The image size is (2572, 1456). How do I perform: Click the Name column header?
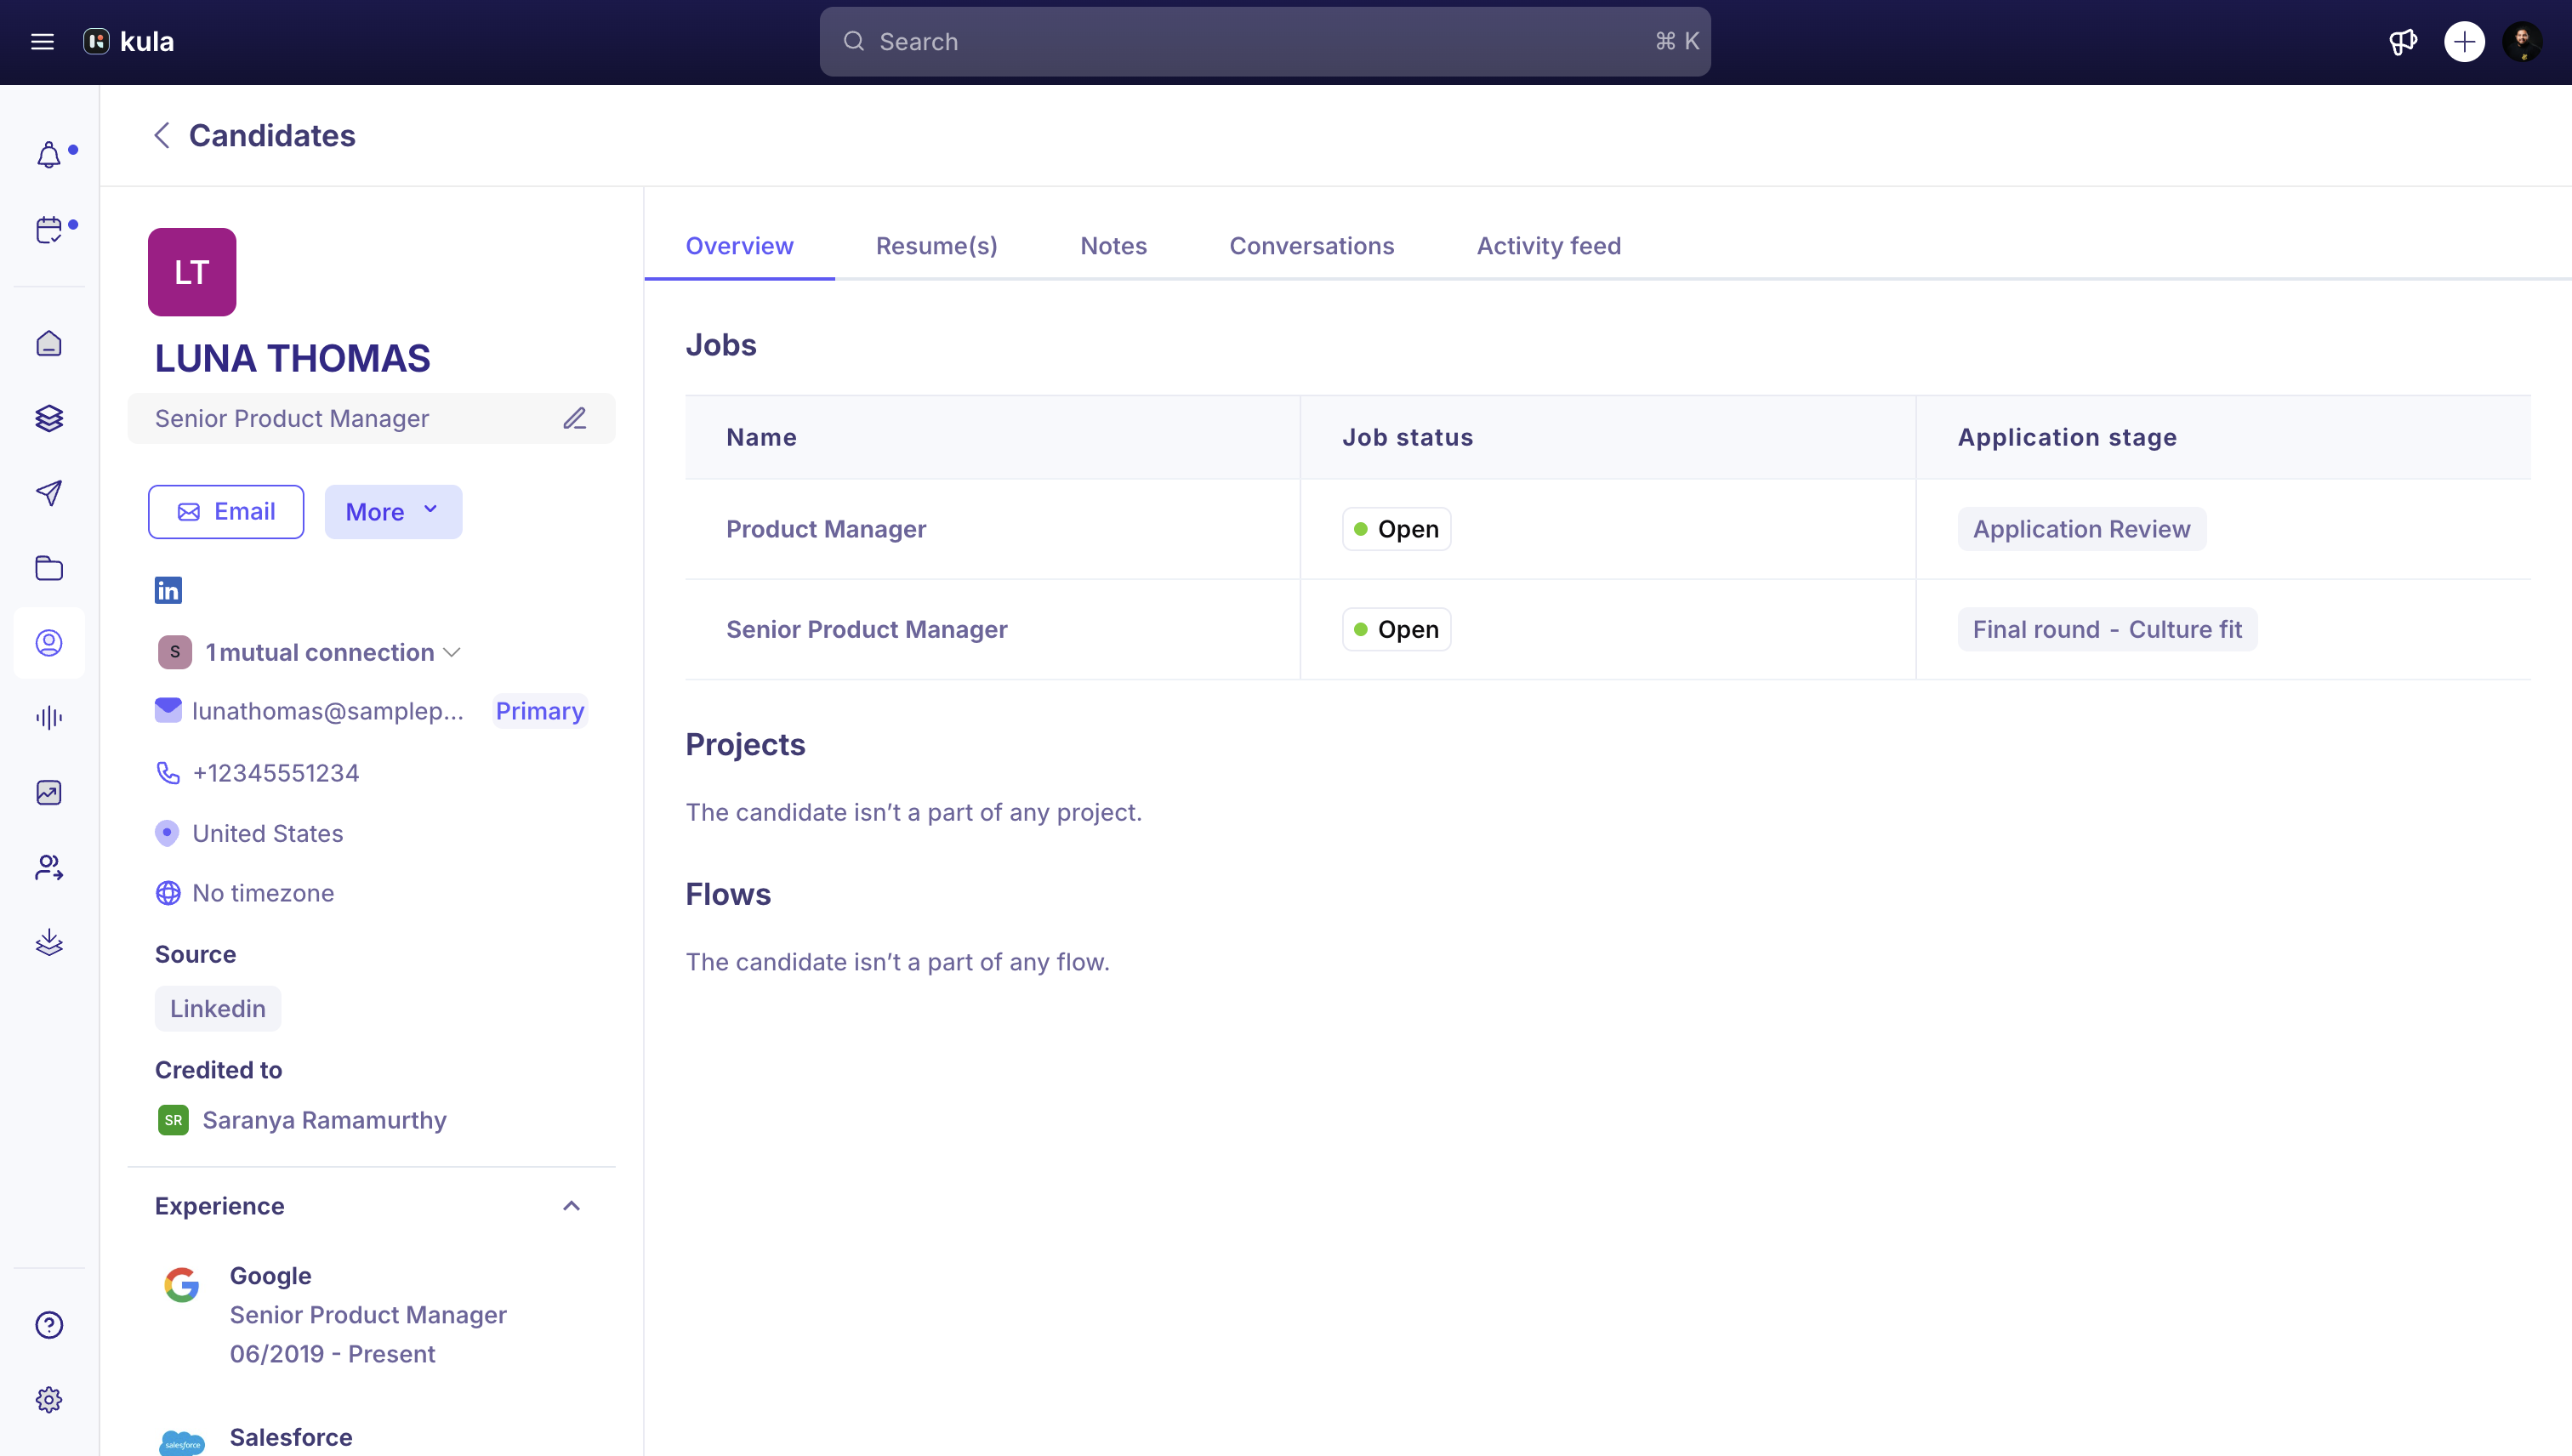(761, 437)
